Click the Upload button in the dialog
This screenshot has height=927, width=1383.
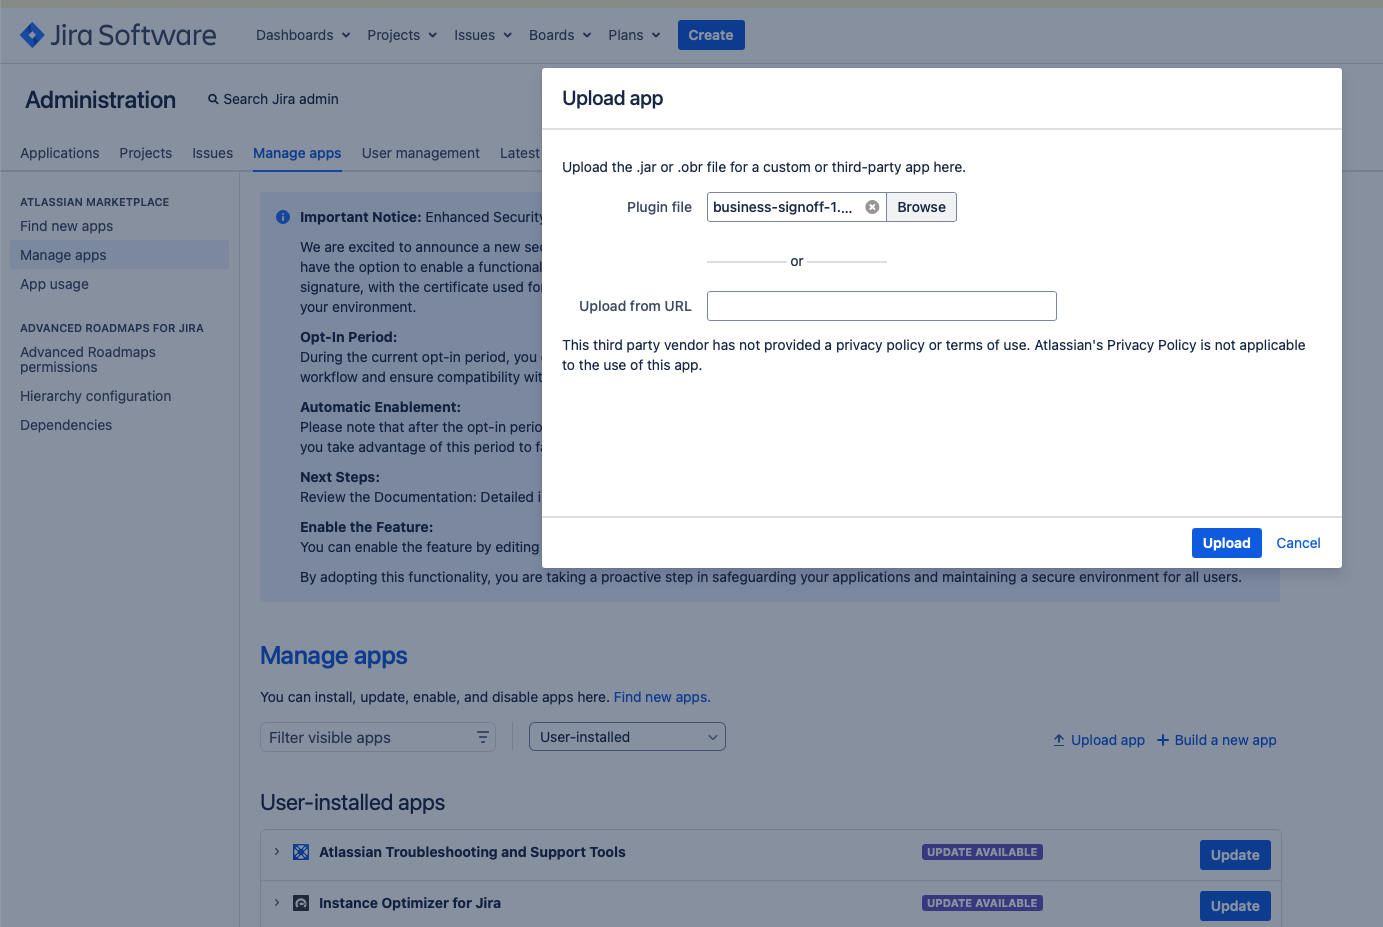1226,543
